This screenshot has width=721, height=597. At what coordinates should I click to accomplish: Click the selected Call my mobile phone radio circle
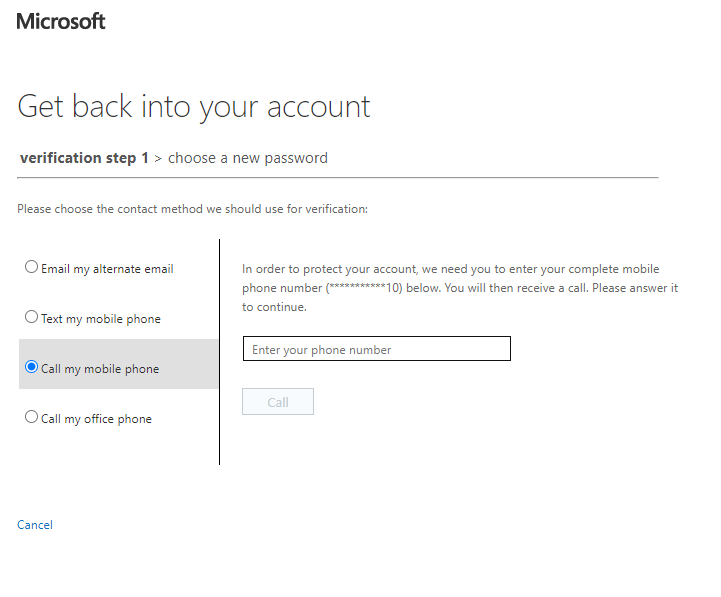click(31, 367)
